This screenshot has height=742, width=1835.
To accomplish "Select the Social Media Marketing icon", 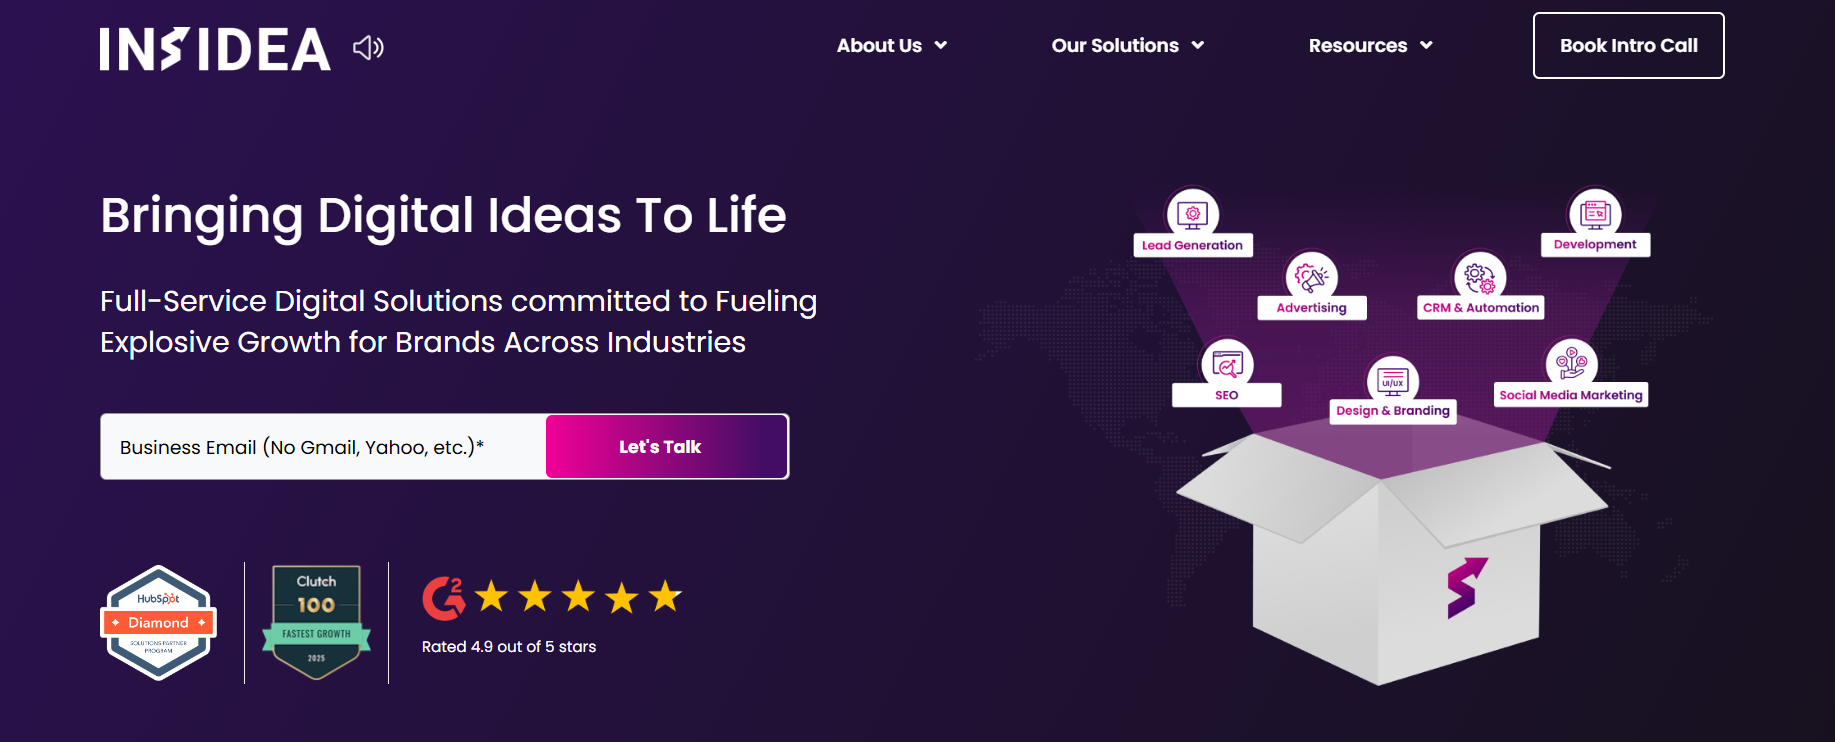I will 1571,362.
